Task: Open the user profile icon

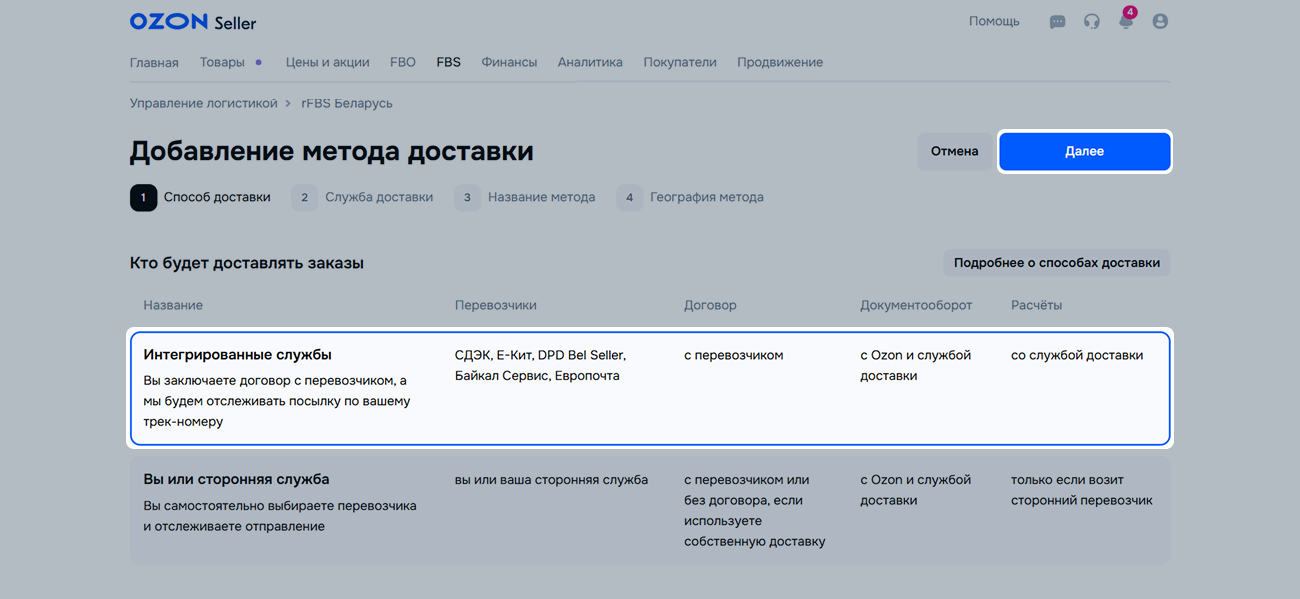Action: click(1160, 22)
